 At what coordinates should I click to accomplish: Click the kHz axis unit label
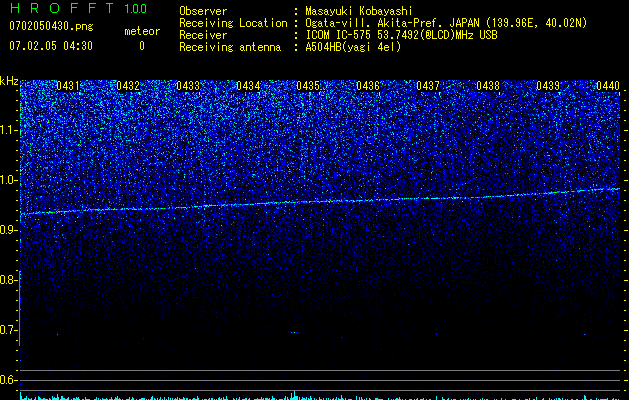click(9, 81)
